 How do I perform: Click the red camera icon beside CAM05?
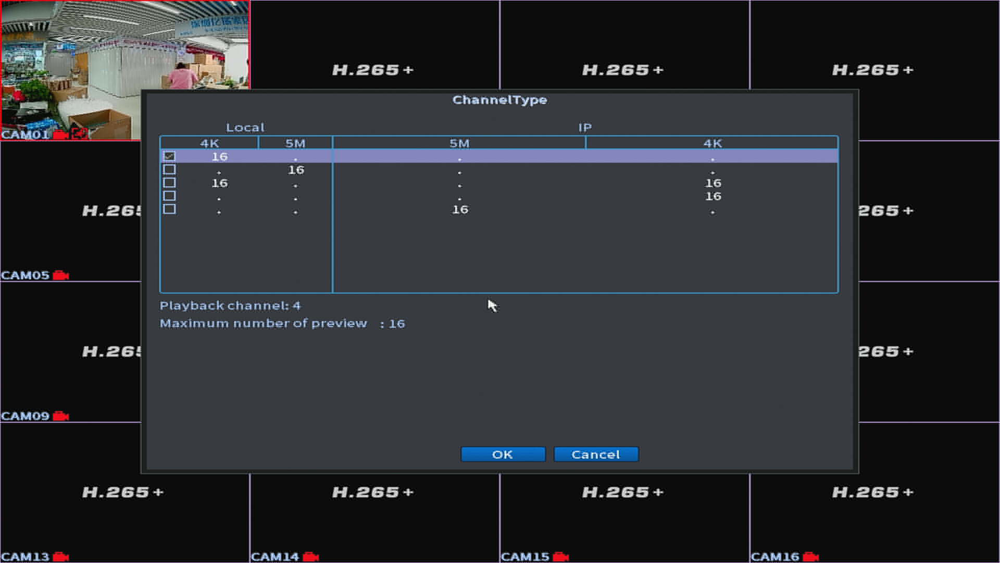click(x=61, y=275)
